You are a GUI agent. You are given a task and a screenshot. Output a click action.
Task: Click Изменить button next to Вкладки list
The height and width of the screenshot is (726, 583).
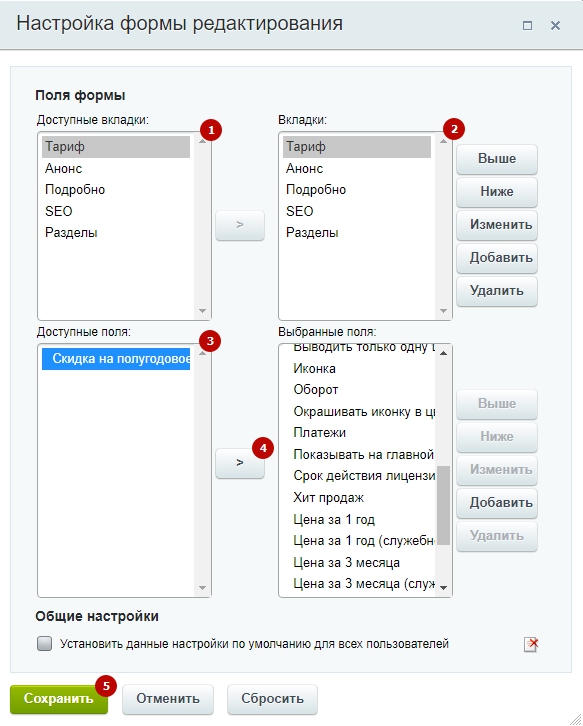click(x=497, y=225)
